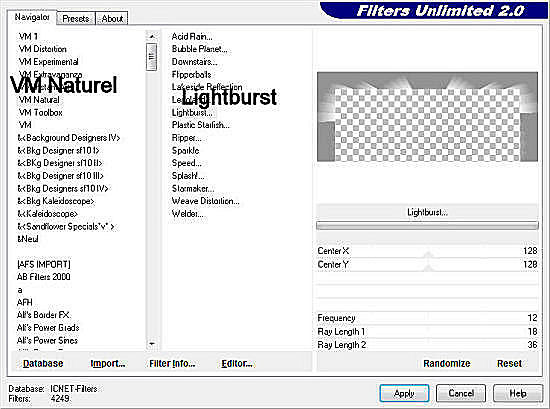Click the category list scroll-up arrow

pyautogui.click(x=152, y=36)
